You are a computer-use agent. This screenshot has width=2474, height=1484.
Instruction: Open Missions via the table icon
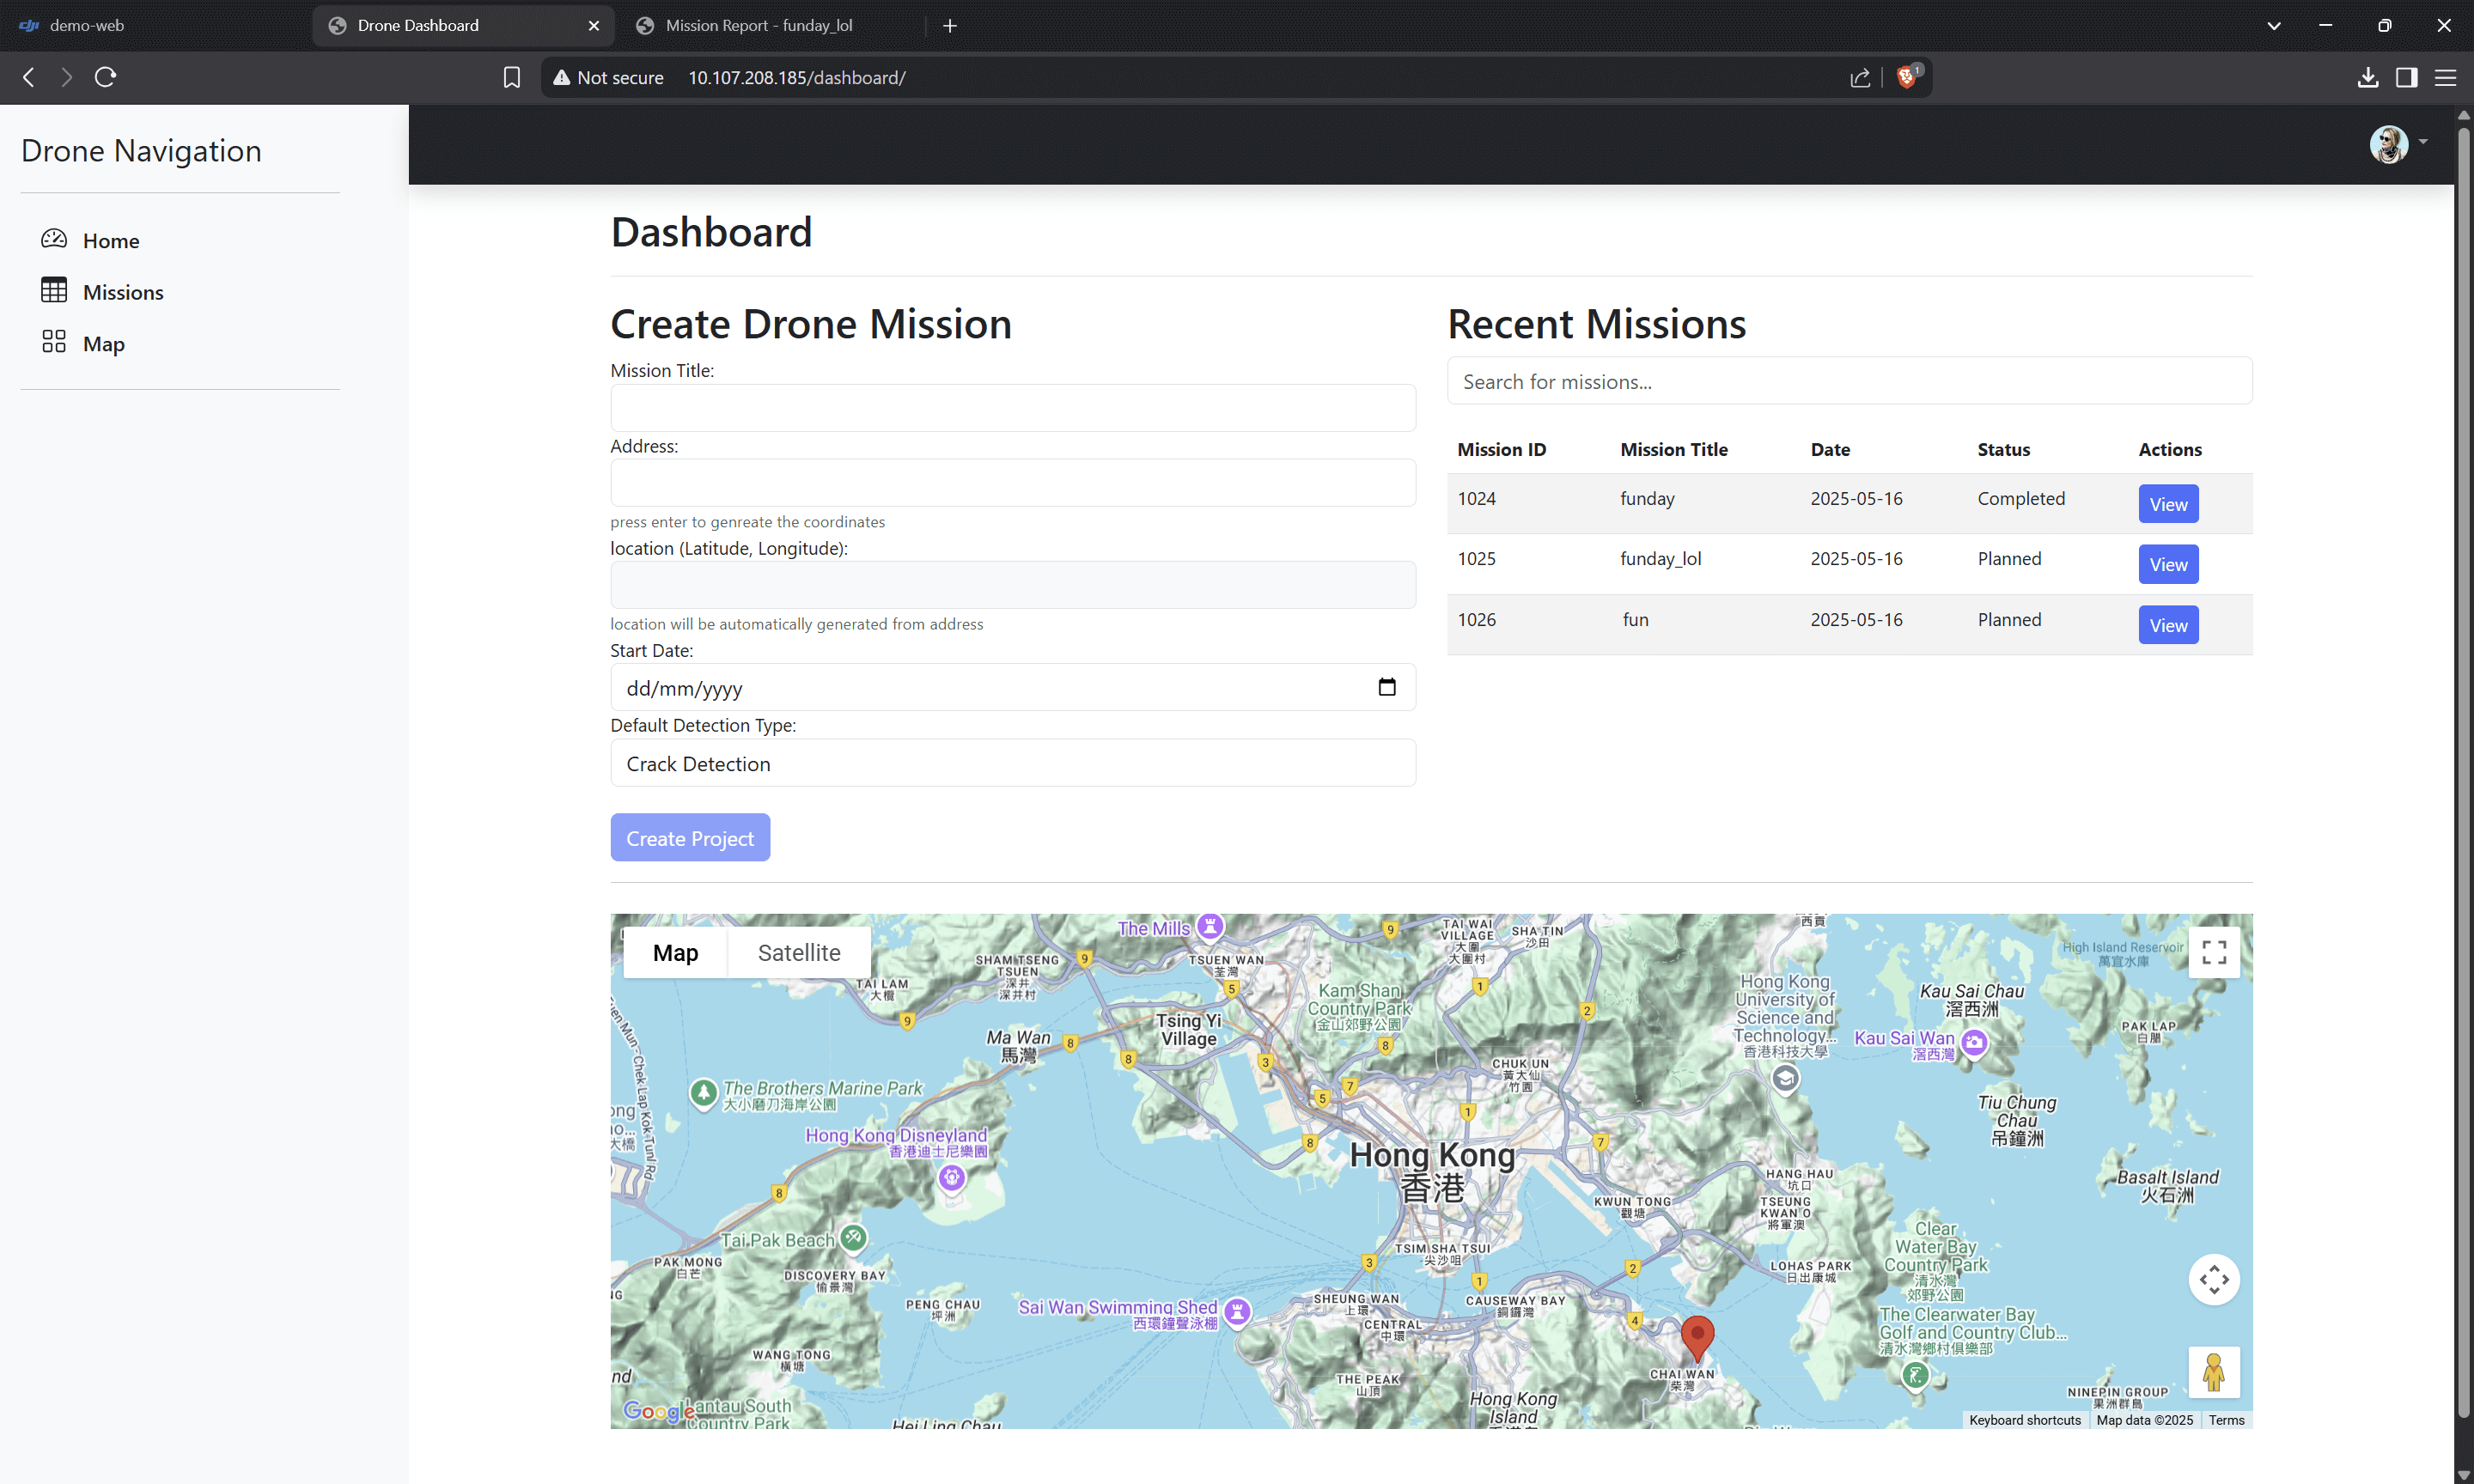click(x=54, y=291)
